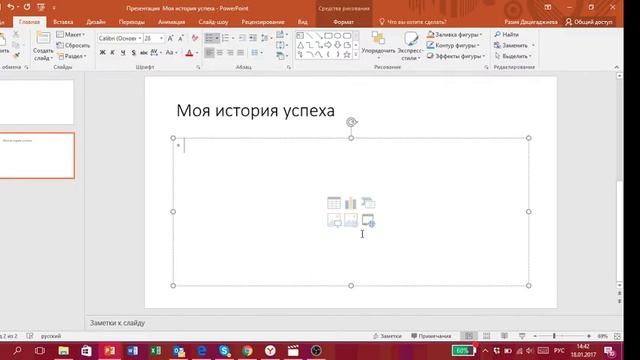Switch to slide sorter view

[487, 336]
